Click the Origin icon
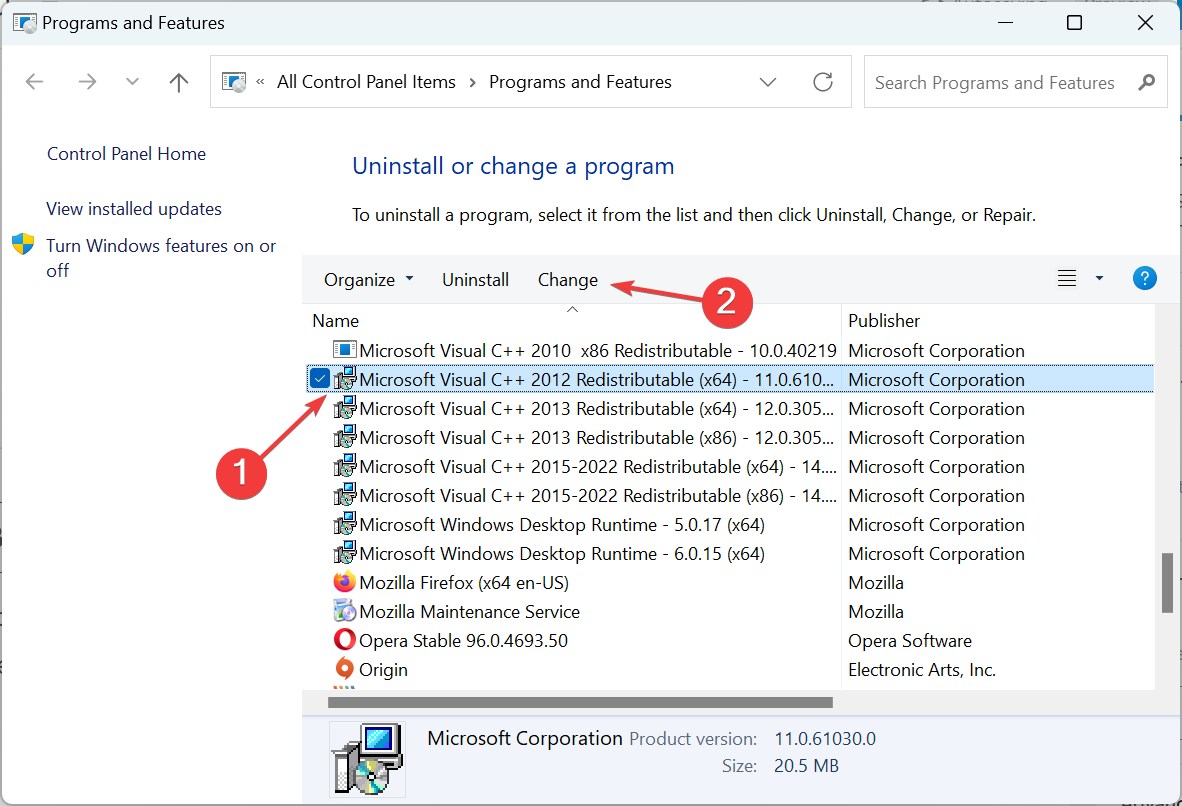 pyautogui.click(x=344, y=669)
